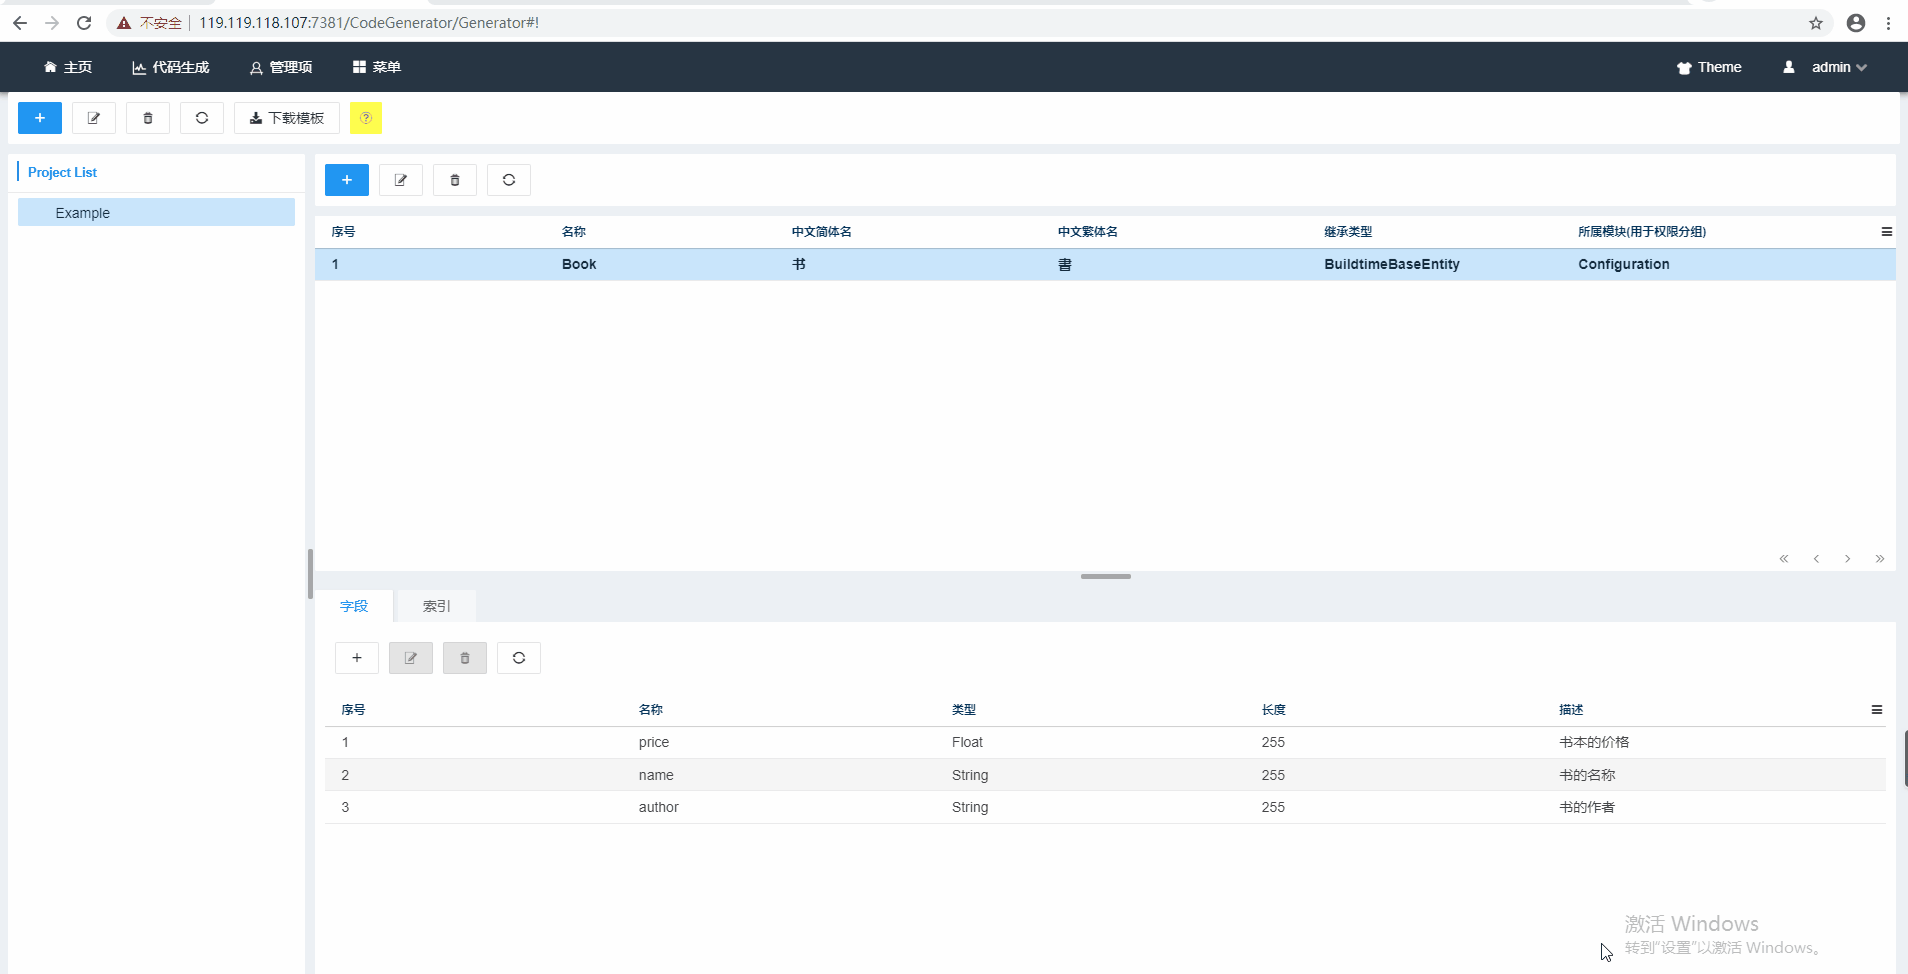This screenshot has width=1908, height=974.
Task: Go to previous page of entity table
Action: click(x=1816, y=559)
